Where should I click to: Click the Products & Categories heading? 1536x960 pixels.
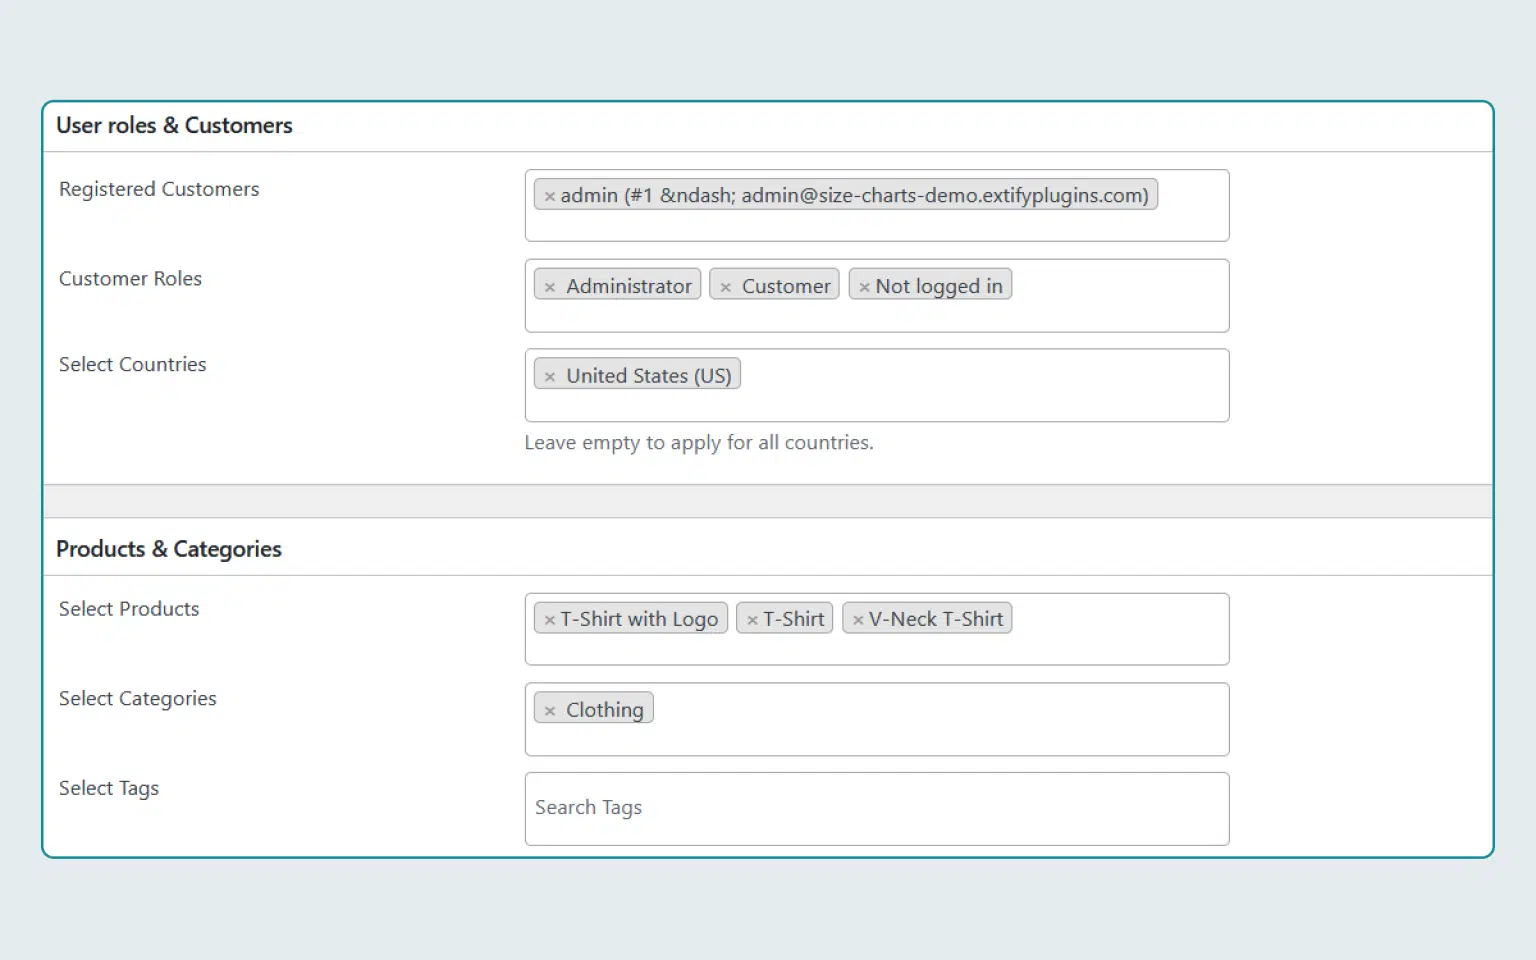pos(169,549)
